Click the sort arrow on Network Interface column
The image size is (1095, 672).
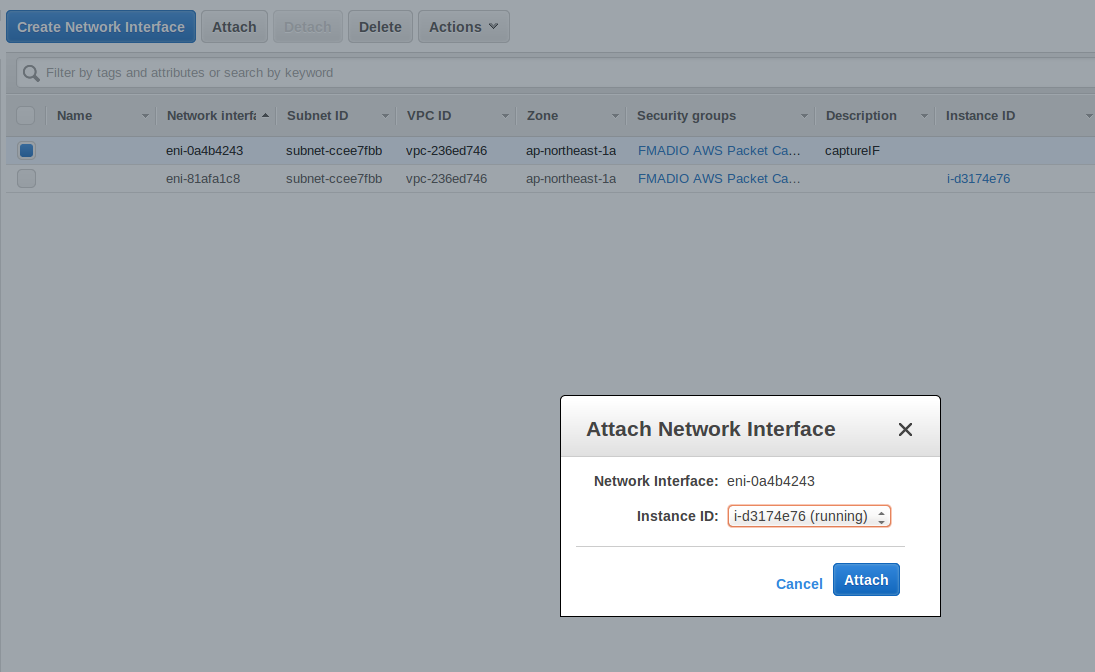click(266, 115)
